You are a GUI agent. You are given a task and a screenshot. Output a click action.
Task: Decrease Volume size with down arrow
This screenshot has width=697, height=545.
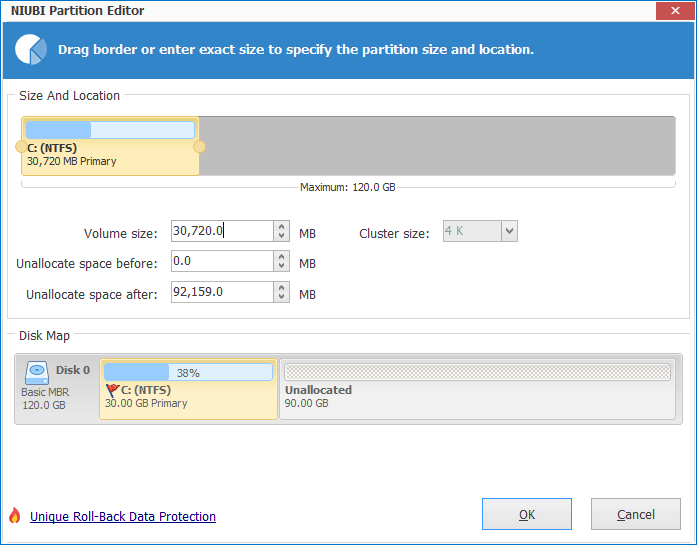[x=281, y=236]
